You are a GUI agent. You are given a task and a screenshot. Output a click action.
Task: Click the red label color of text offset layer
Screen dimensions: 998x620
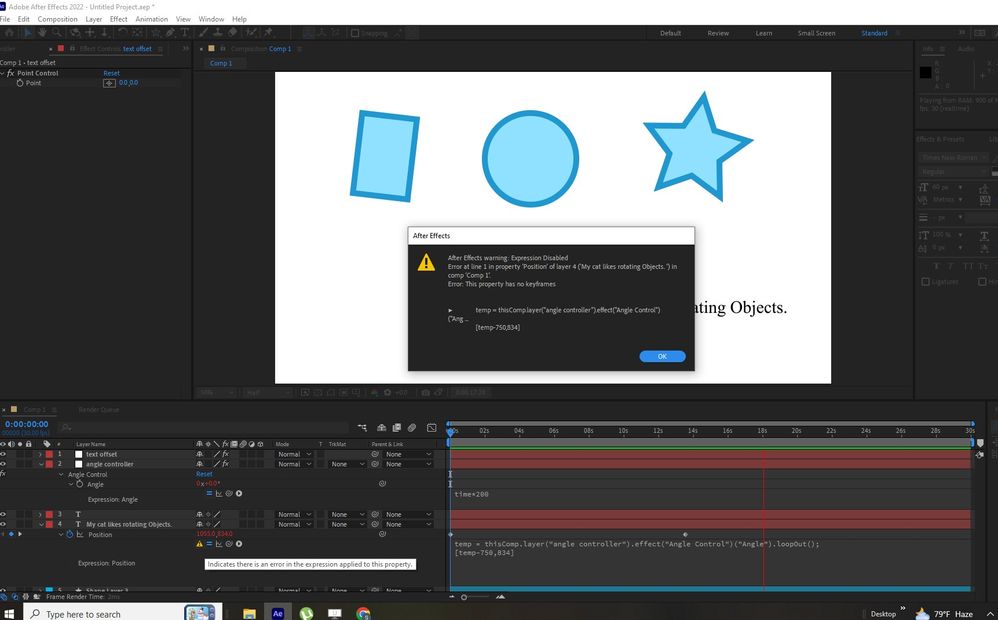[49, 454]
